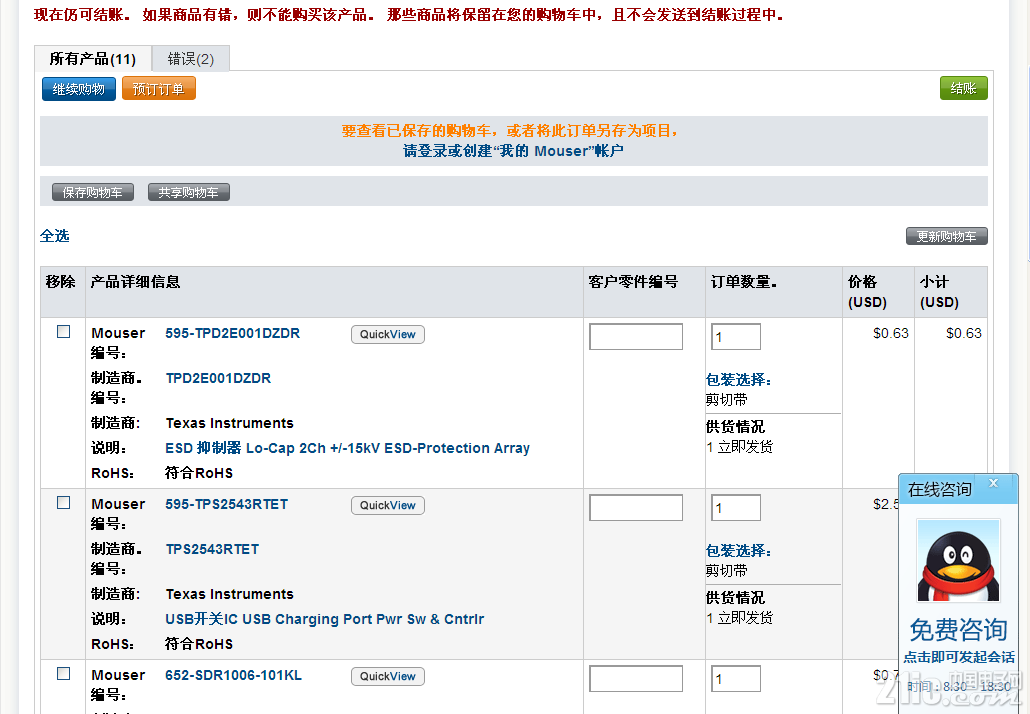
Task: Open the 595-TPS2543RTET Mouser part link
Action: point(227,504)
